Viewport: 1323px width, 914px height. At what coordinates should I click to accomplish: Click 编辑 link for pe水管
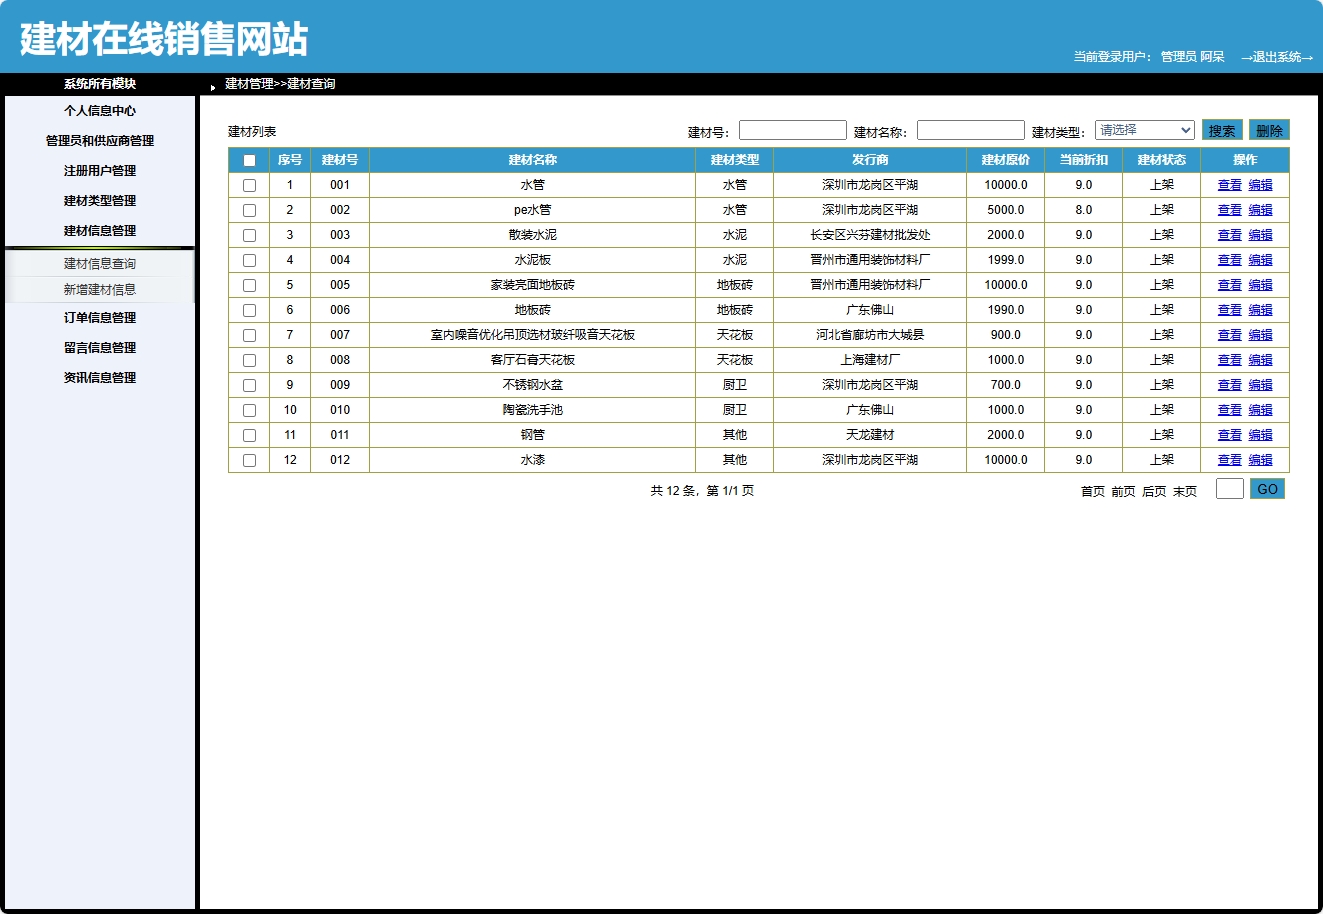click(x=1259, y=209)
